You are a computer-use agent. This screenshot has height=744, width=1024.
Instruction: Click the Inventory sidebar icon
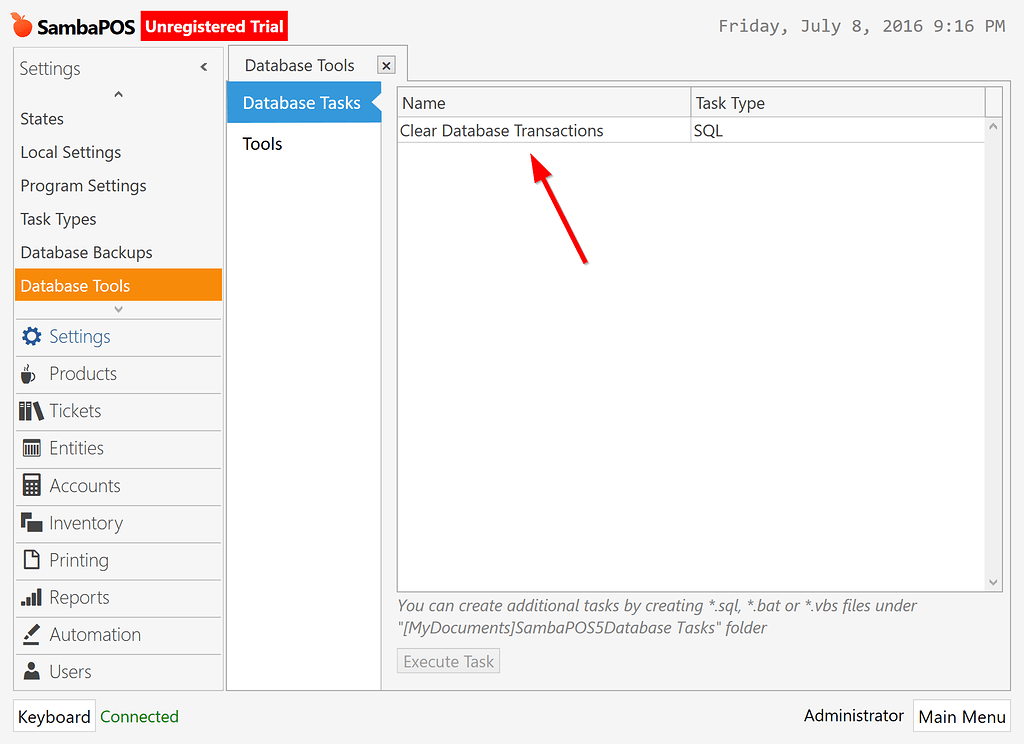click(30, 523)
